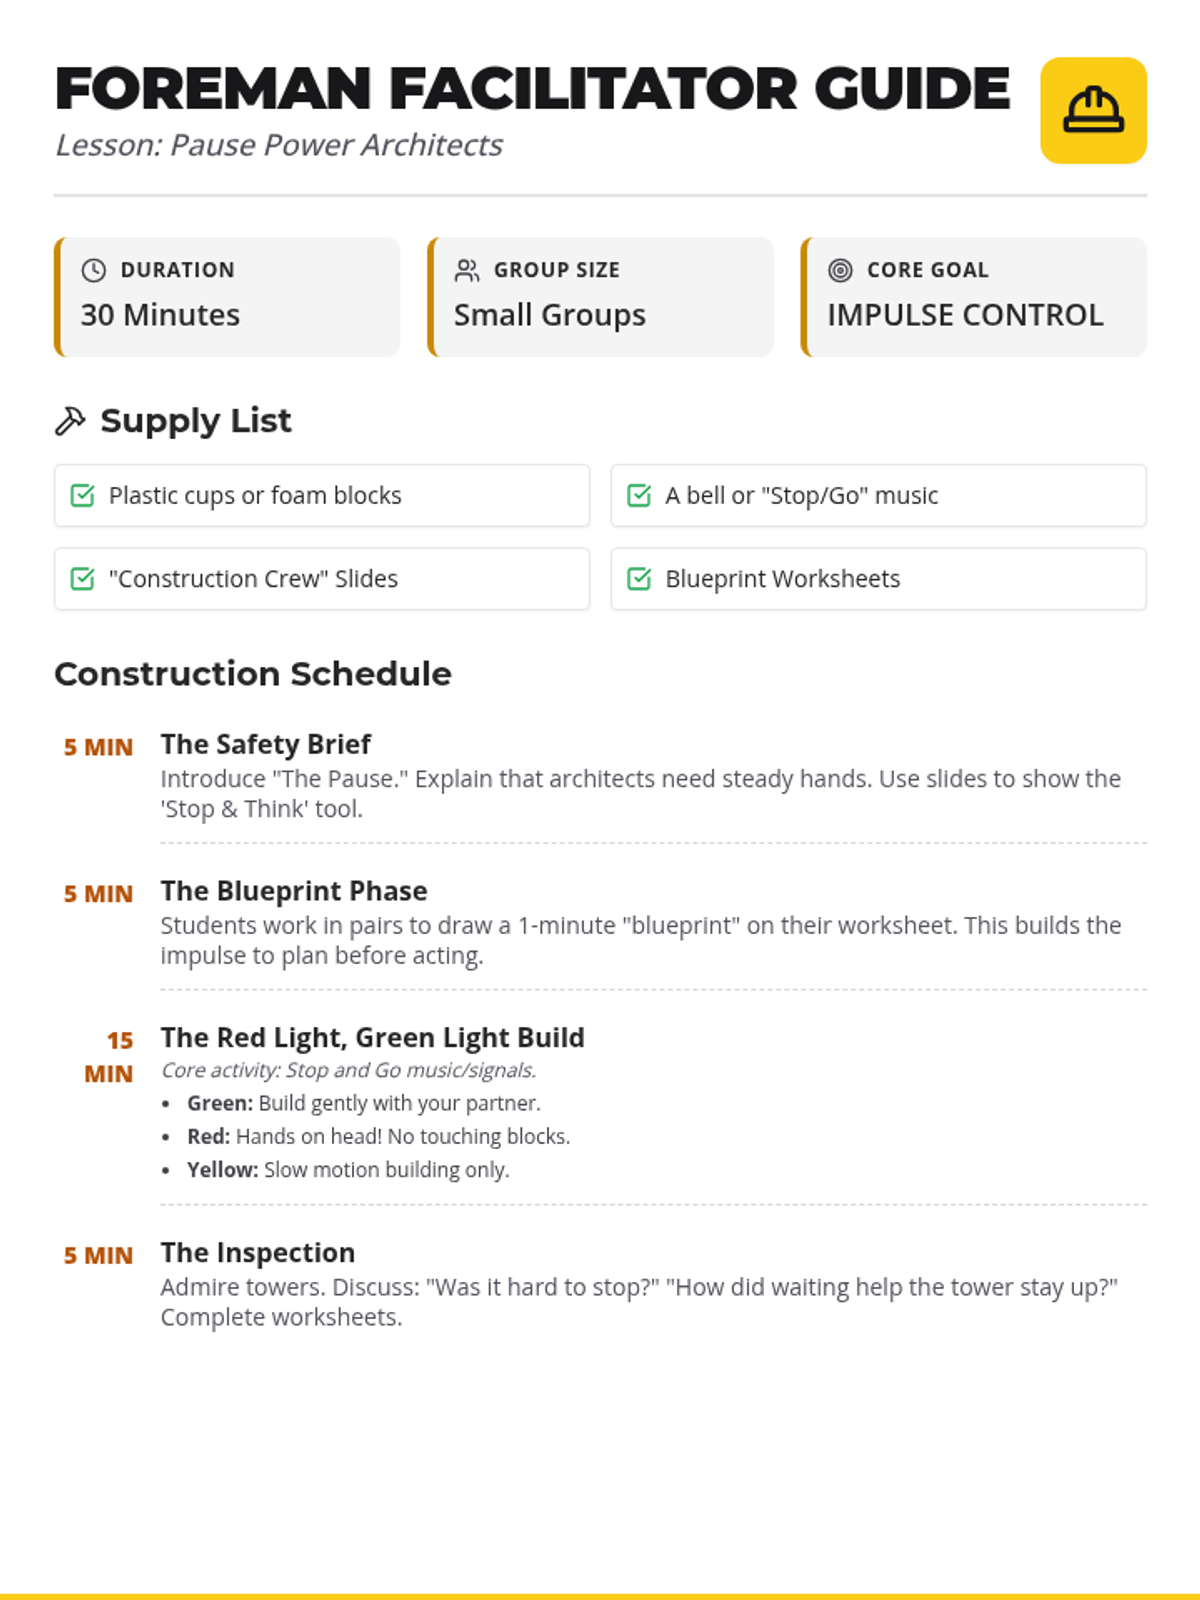Click the Construction Schedule section heading
Viewport: 1200px width, 1600px height.
(x=253, y=674)
